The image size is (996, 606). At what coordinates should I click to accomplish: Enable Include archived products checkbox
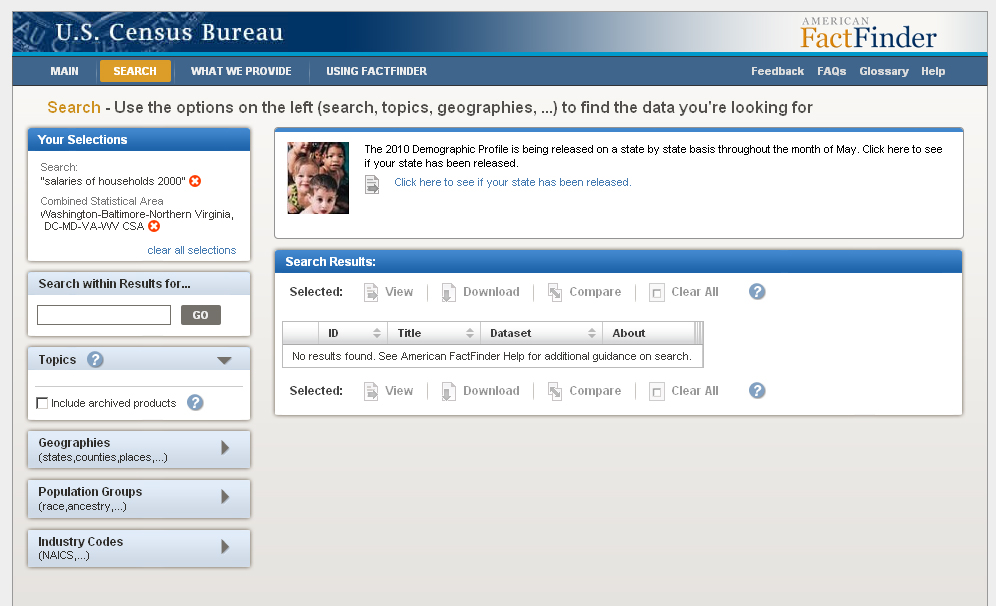pos(43,403)
